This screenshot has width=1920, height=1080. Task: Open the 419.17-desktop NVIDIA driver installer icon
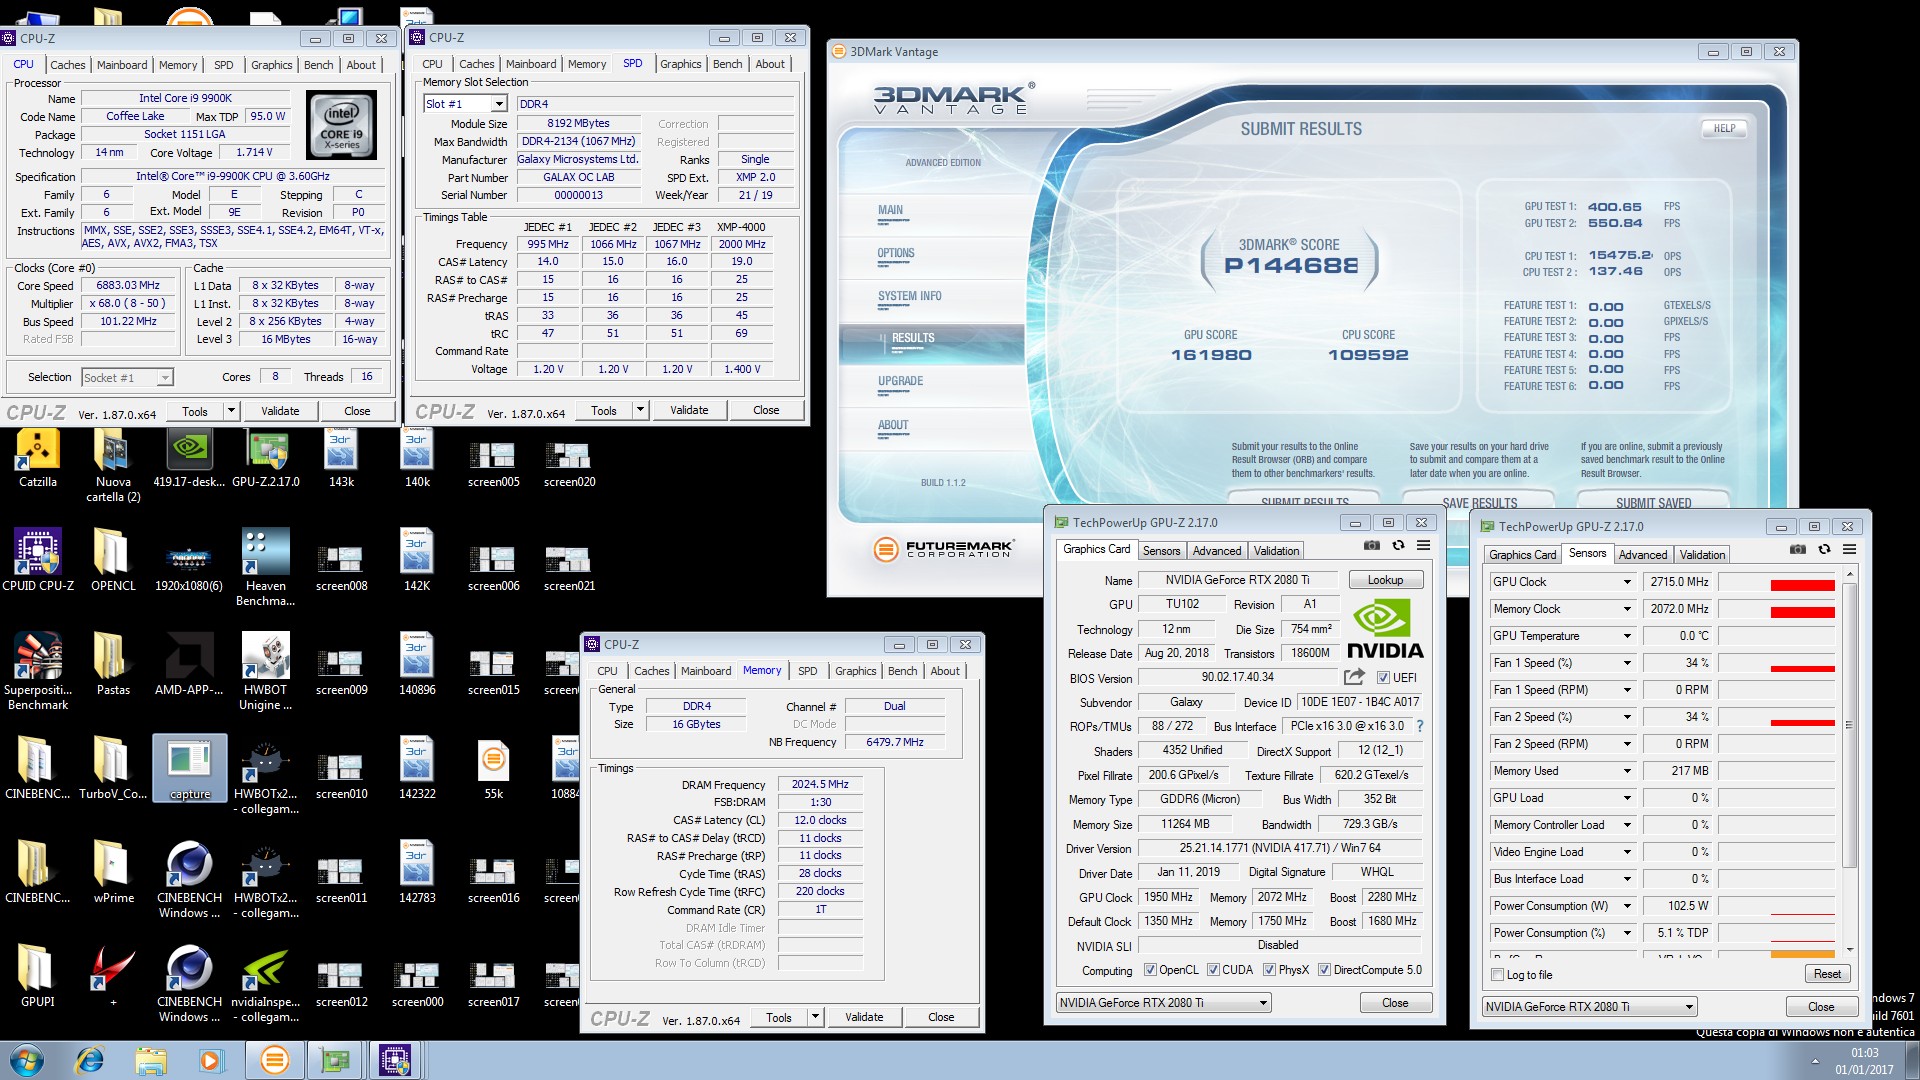189,459
